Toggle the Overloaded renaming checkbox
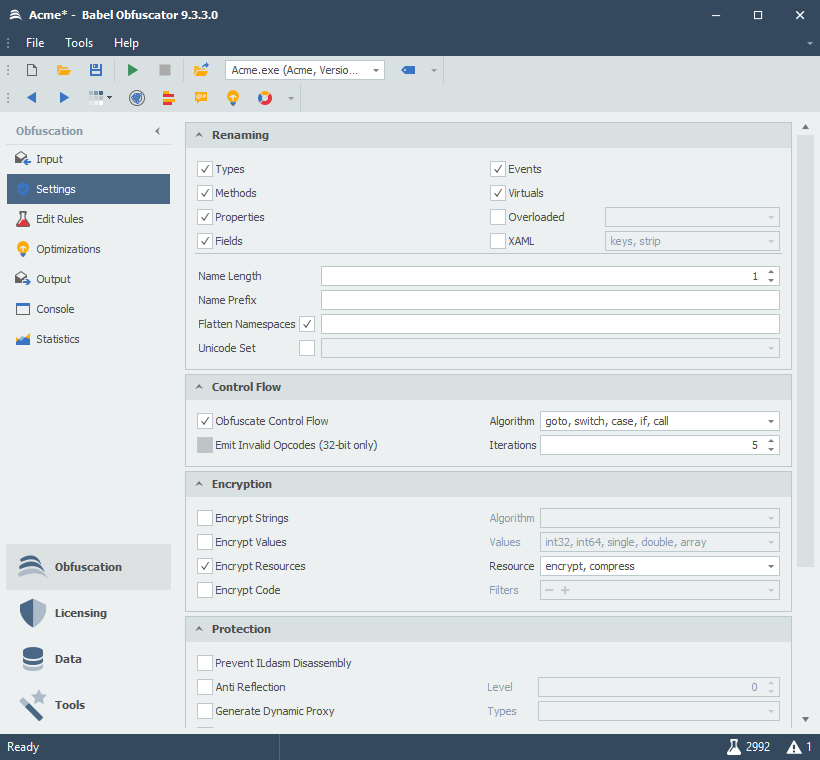This screenshot has width=820, height=760. (498, 217)
